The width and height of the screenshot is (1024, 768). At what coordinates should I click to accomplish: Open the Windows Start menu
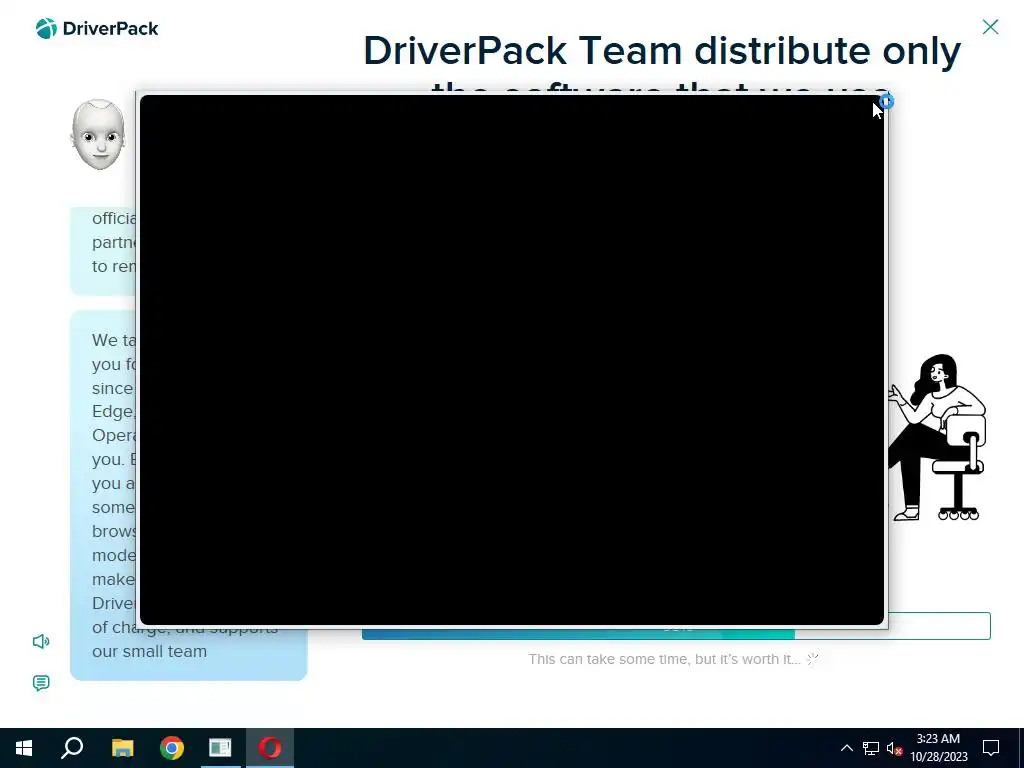coord(24,748)
